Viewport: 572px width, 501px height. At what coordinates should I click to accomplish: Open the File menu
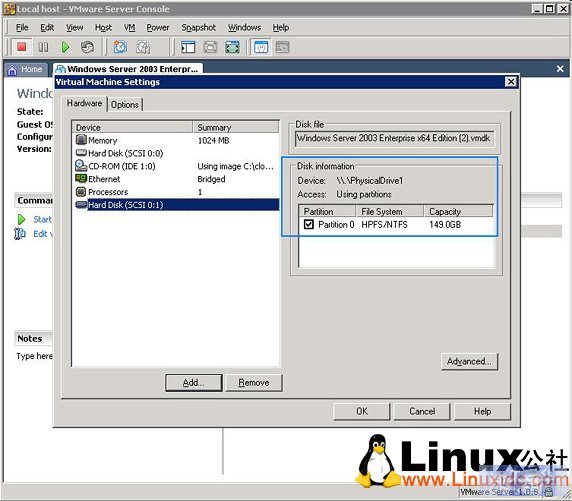coord(22,27)
